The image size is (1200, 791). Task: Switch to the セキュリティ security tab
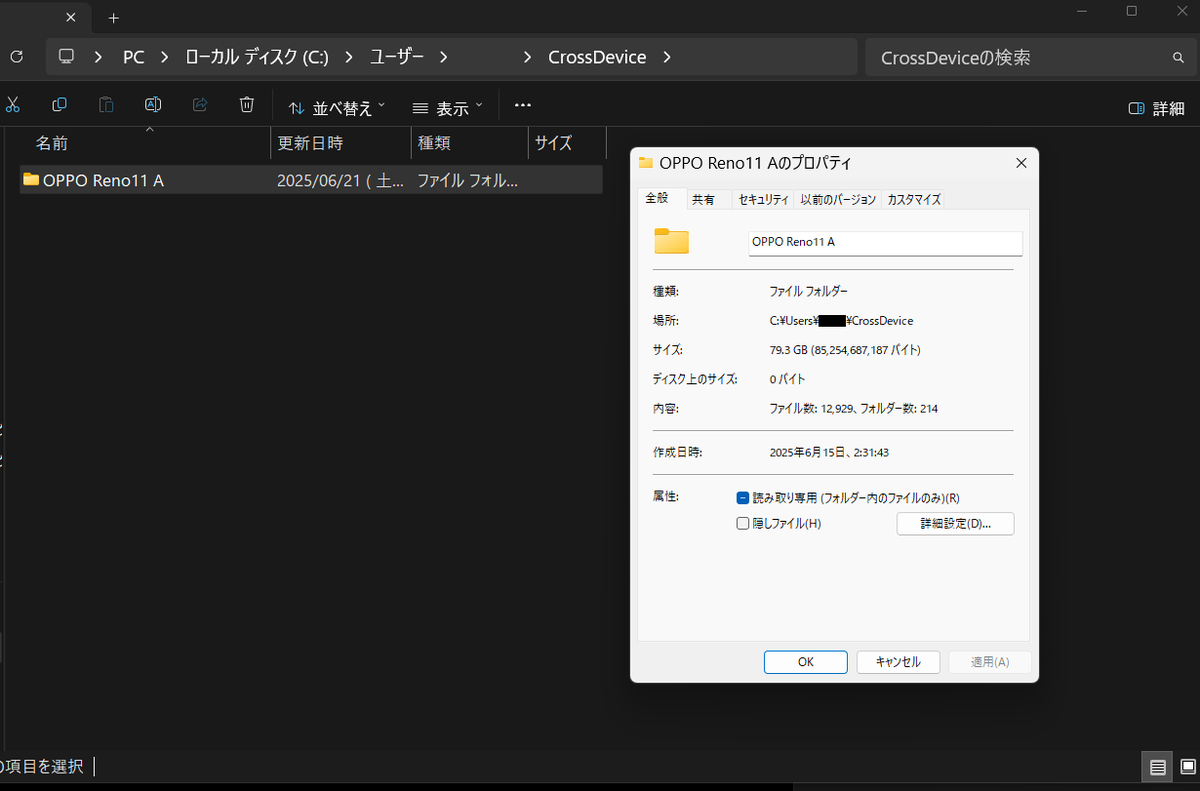(x=763, y=200)
